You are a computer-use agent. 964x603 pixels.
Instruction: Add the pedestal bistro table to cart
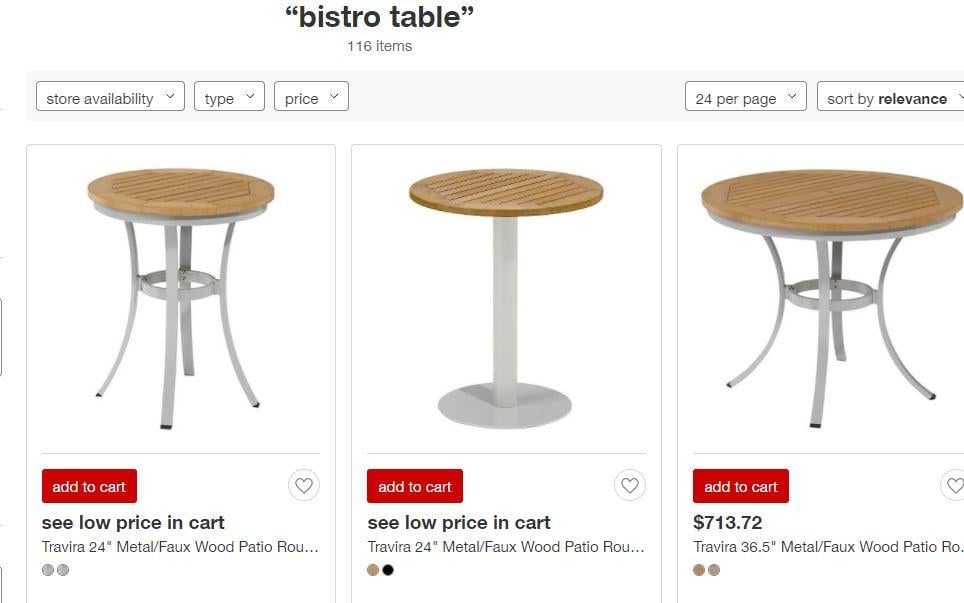414,486
